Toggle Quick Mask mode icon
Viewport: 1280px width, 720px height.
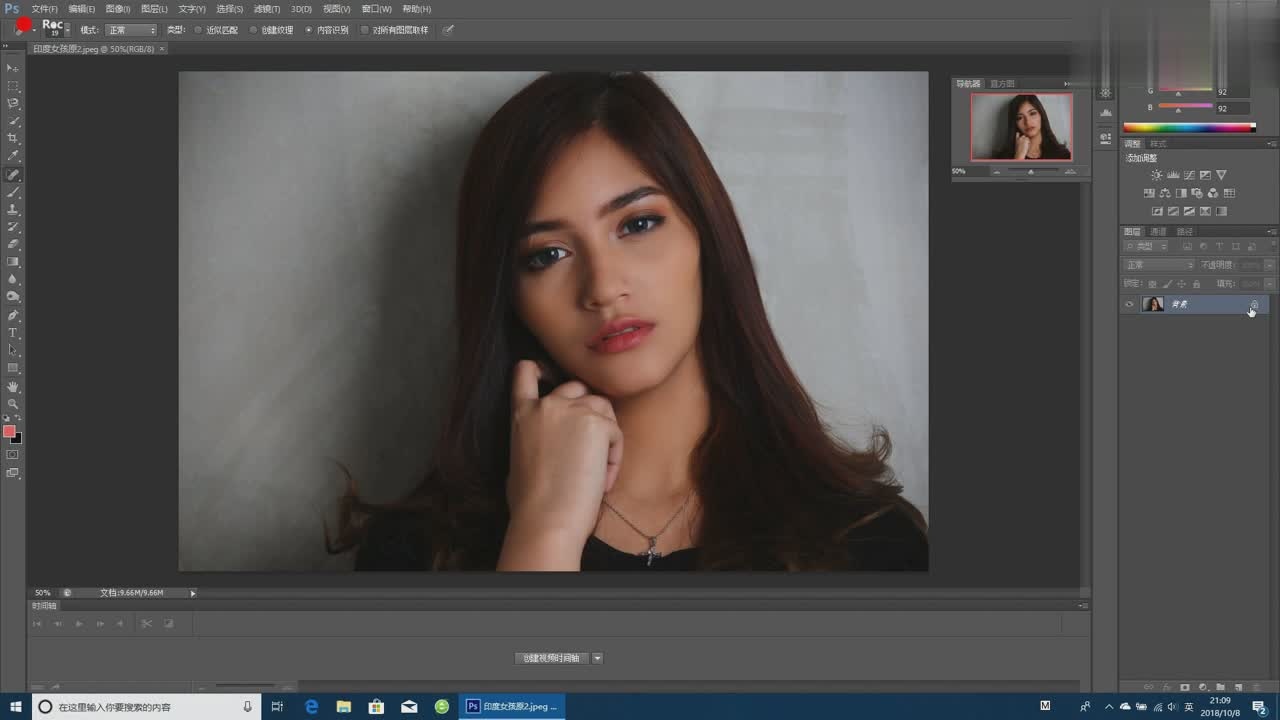pos(13,455)
